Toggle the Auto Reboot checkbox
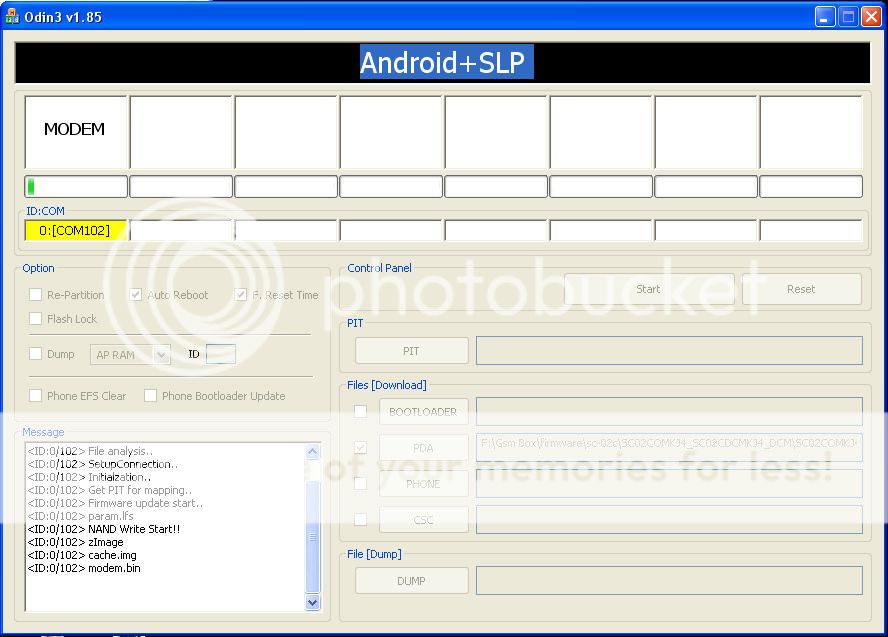The image size is (888, 637). click(x=136, y=295)
